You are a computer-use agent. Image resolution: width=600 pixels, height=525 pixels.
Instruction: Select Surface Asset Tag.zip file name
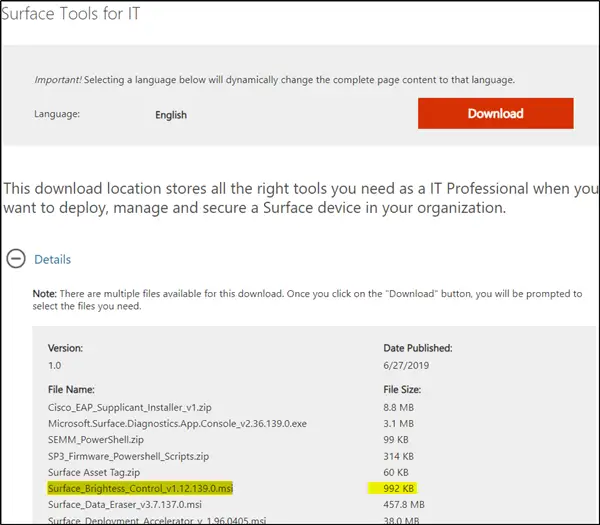pos(94,472)
